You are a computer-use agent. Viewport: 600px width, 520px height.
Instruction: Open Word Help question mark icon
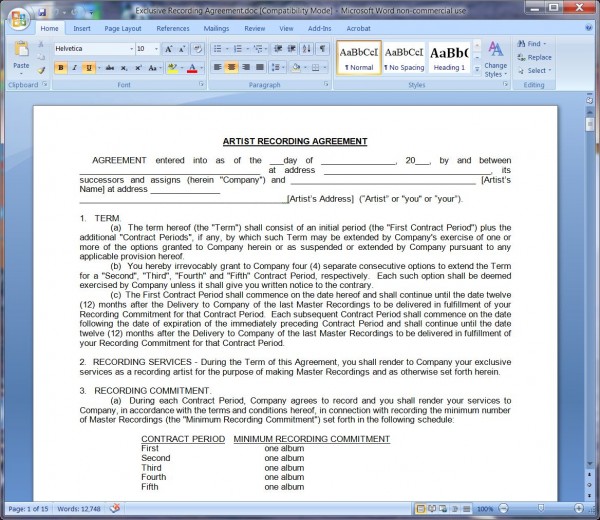pyautogui.click(x=589, y=28)
